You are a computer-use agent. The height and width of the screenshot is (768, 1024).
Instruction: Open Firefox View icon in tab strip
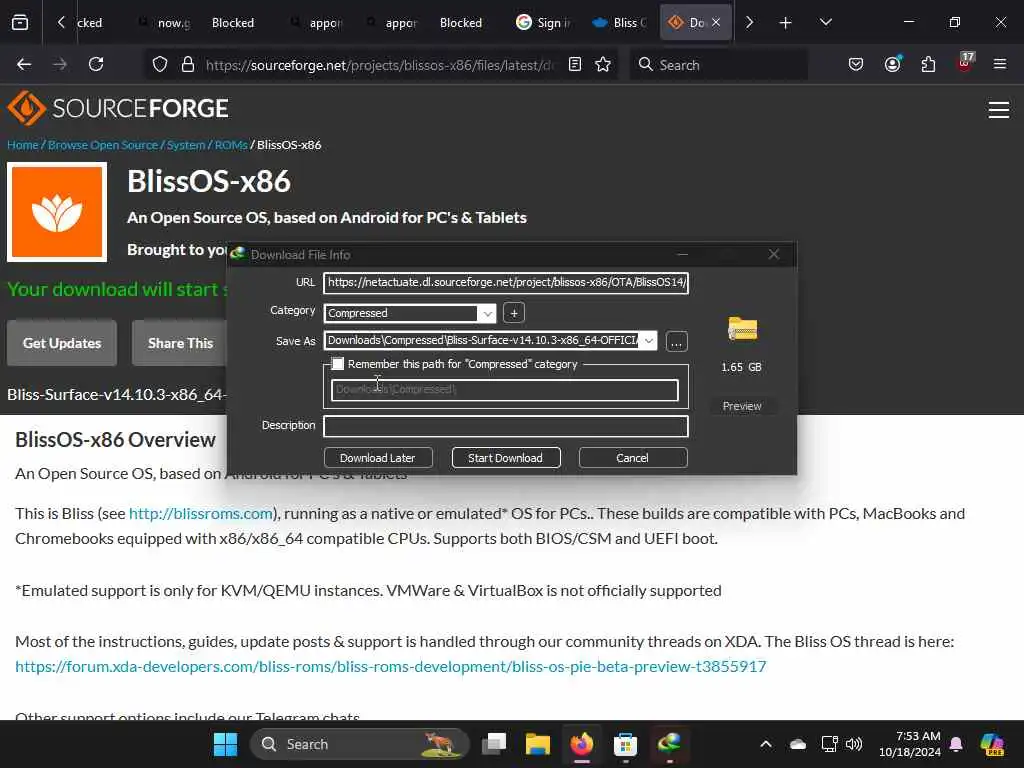tap(20, 22)
